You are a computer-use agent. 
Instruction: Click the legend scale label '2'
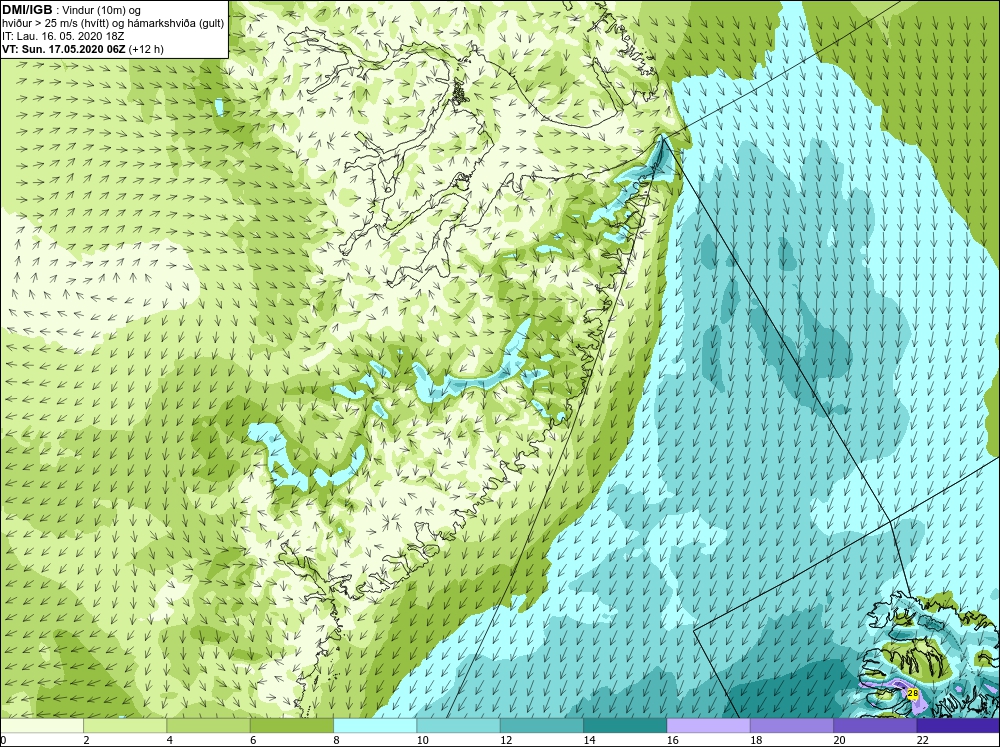click(86, 740)
